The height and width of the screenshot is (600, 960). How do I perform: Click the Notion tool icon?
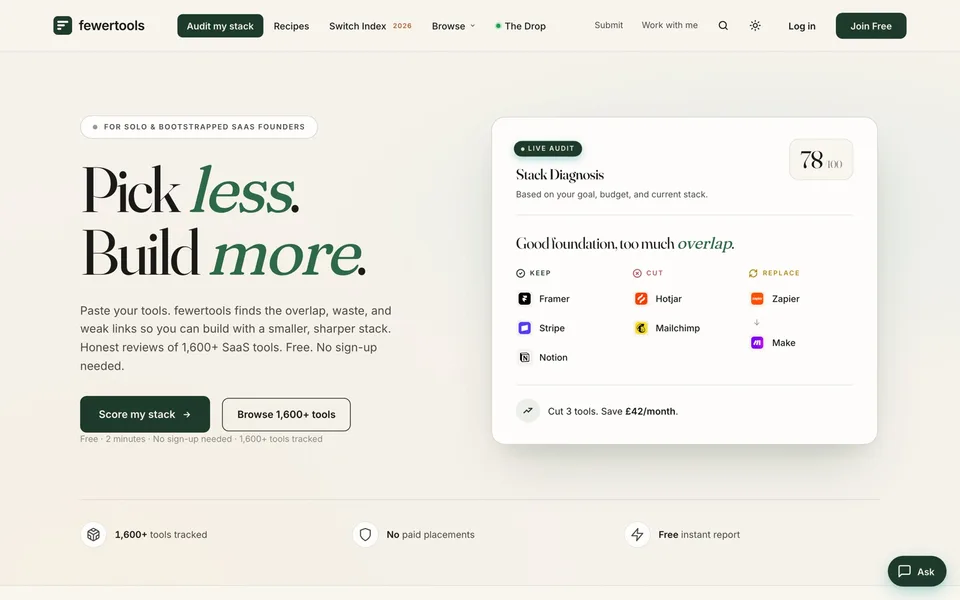pyautogui.click(x=525, y=358)
